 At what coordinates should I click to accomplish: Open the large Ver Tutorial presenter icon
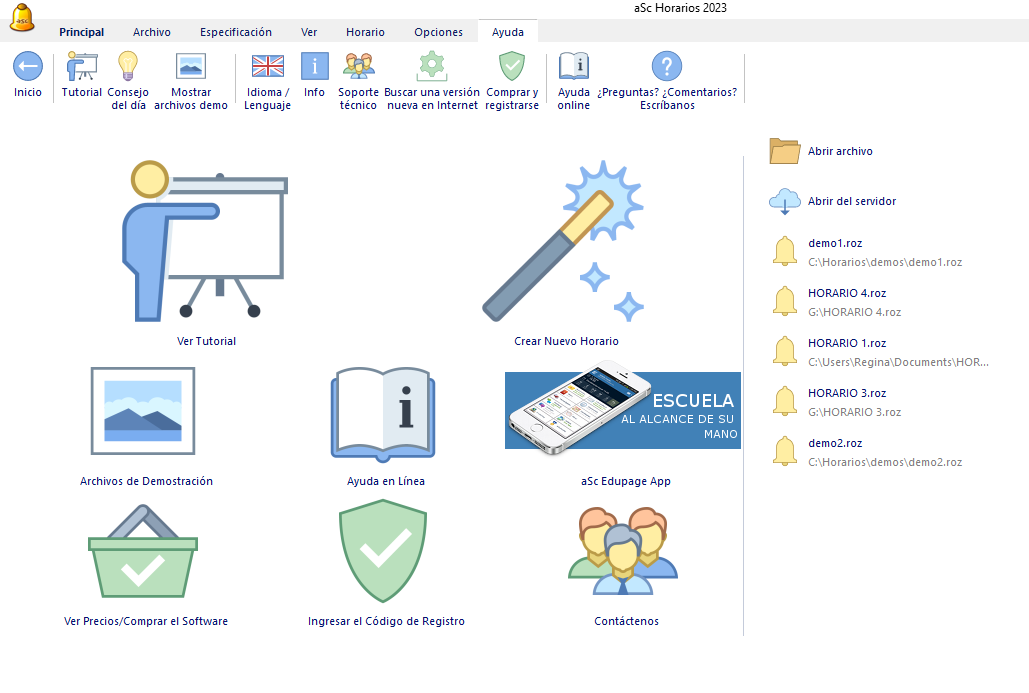coord(205,241)
